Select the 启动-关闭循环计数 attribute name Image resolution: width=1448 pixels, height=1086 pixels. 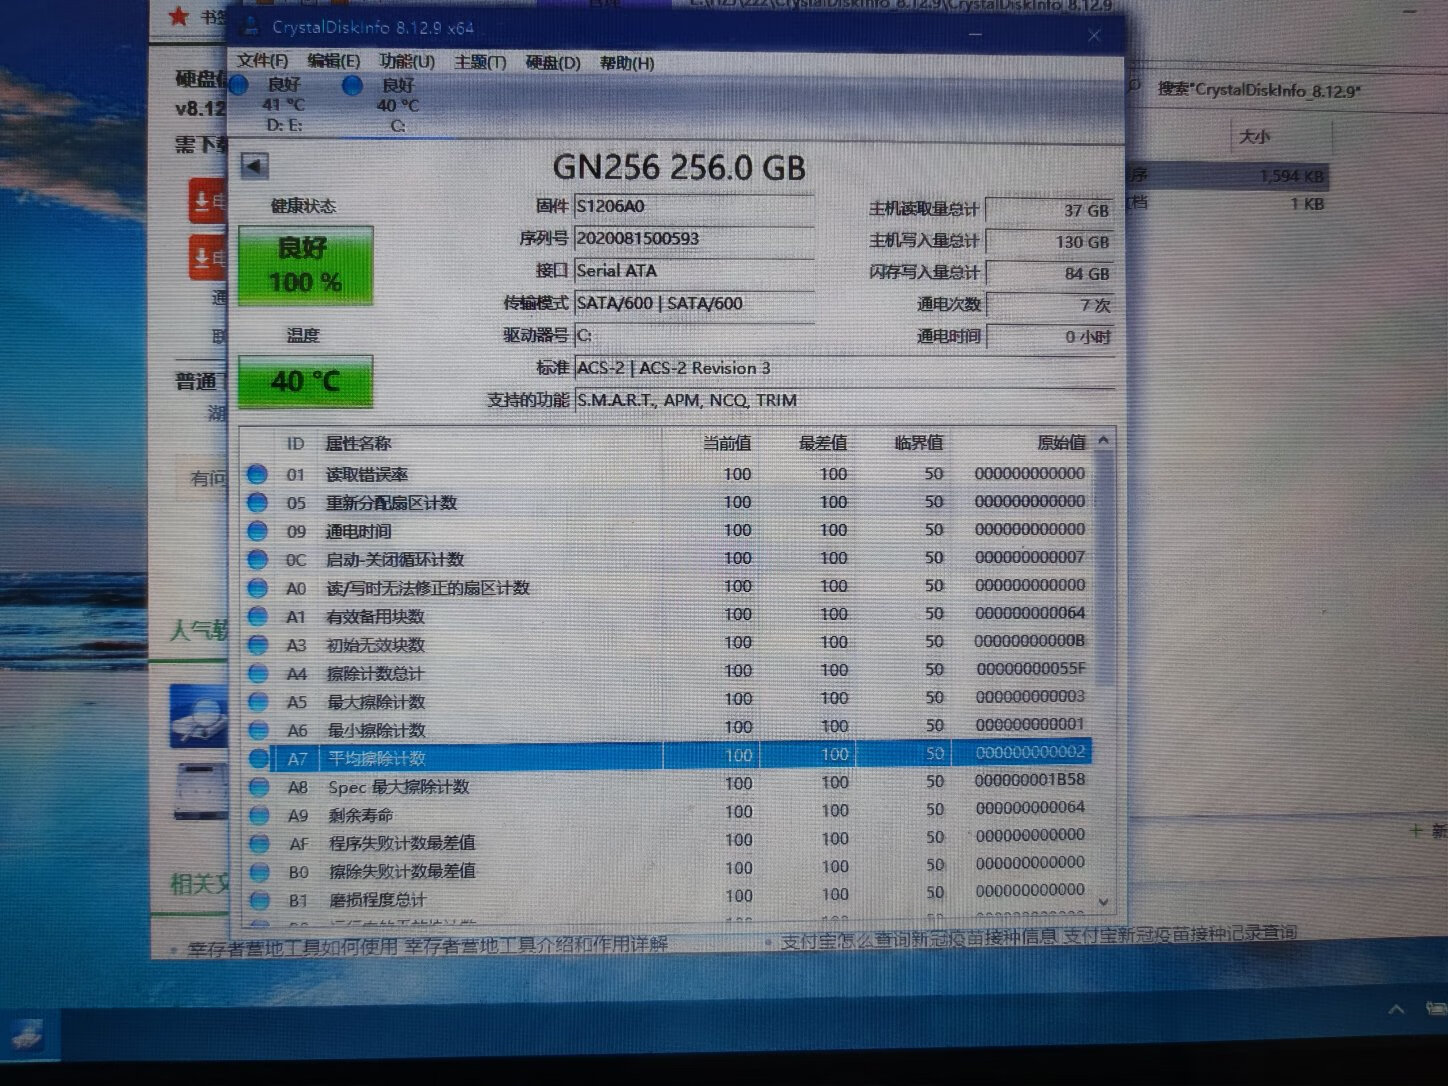point(395,560)
